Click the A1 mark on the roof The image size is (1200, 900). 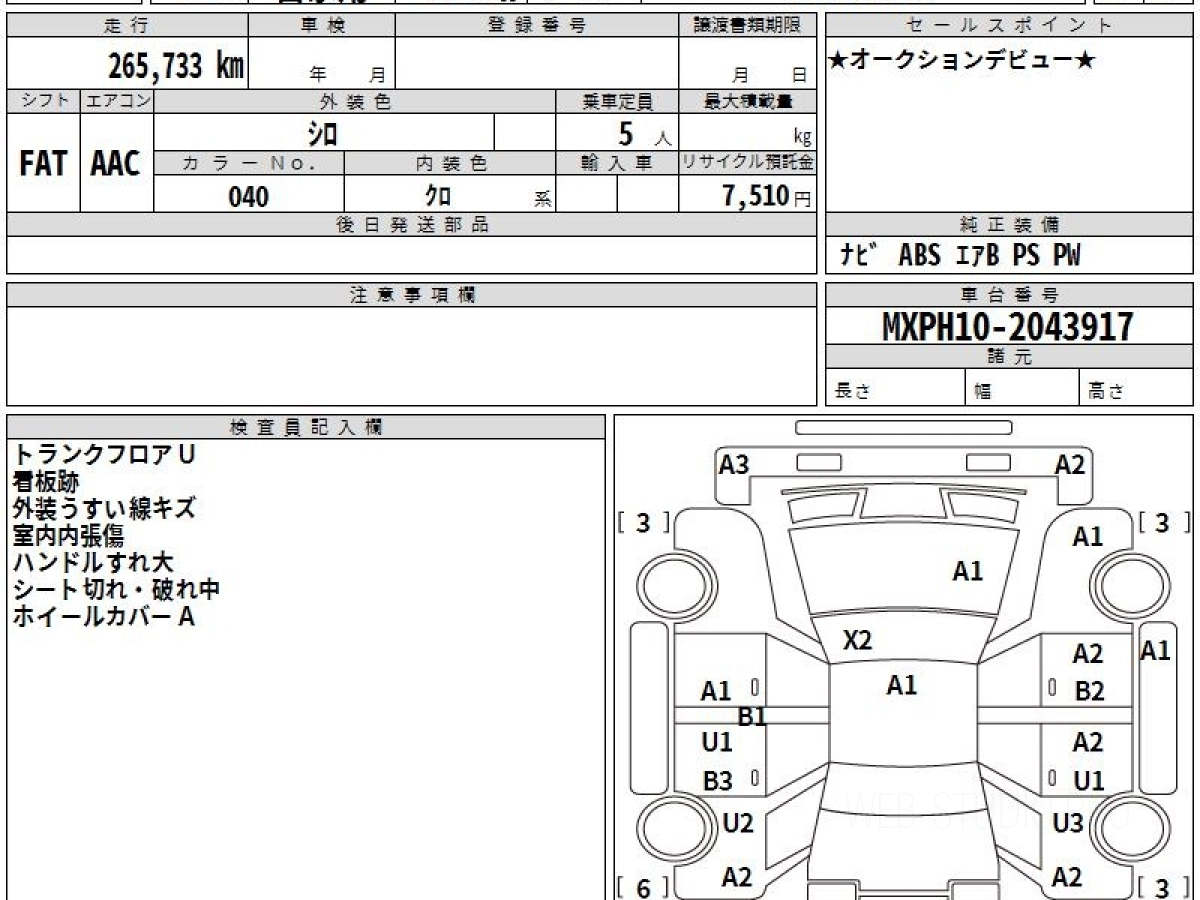pyautogui.click(x=902, y=685)
